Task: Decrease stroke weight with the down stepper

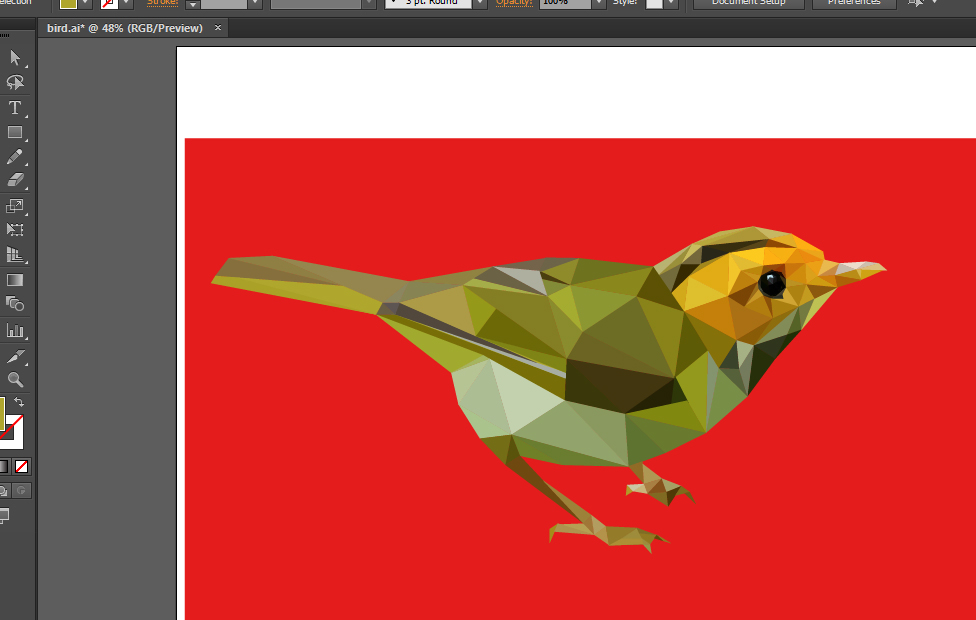Action: (x=193, y=5)
